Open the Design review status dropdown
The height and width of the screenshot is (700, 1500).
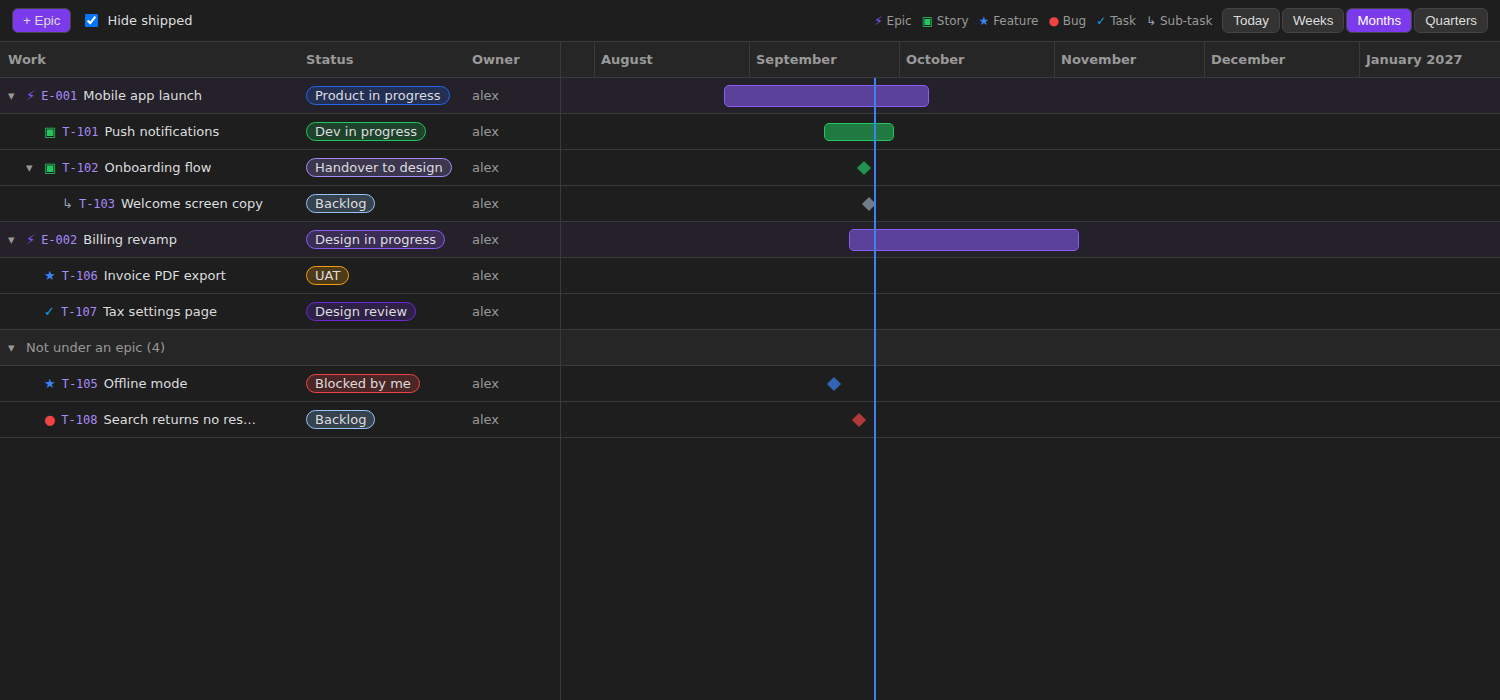coord(361,312)
